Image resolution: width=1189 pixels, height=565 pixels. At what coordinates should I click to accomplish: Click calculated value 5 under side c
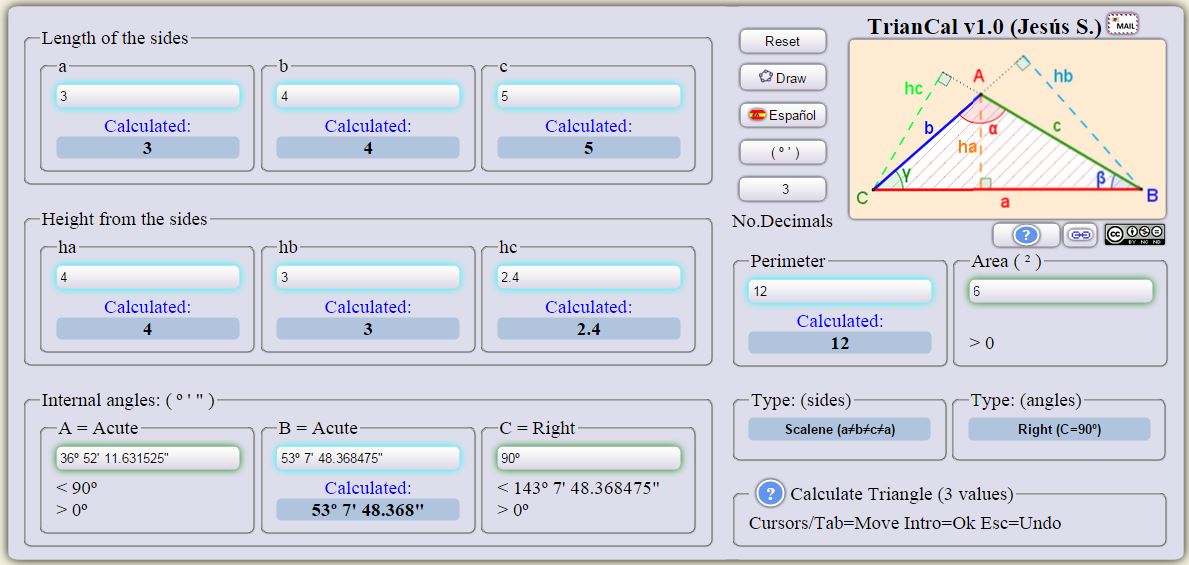(x=588, y=148)
